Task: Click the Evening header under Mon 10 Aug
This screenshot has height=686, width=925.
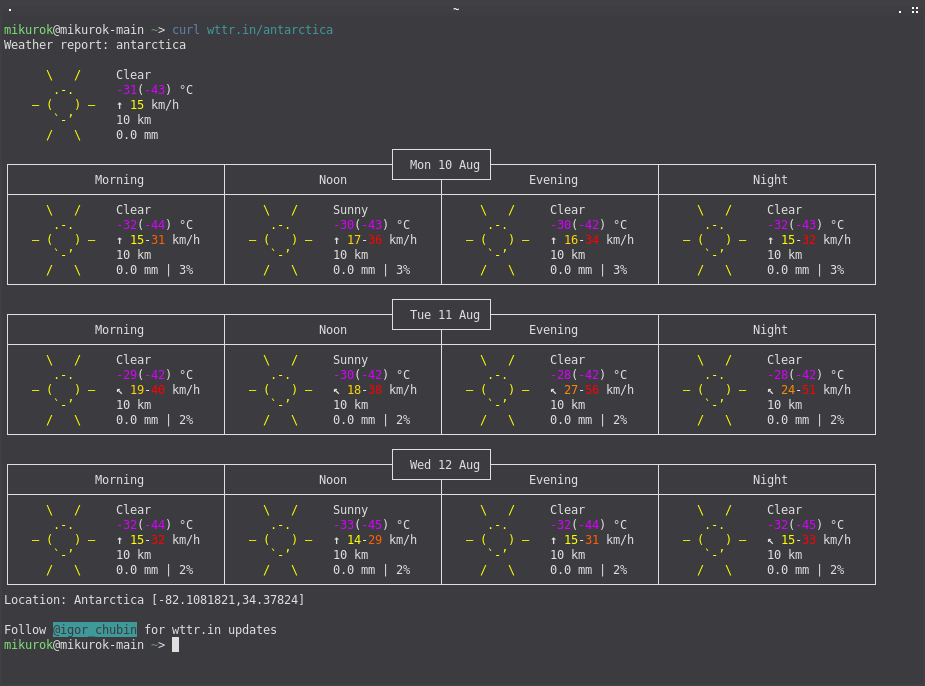Action: [x=553, y=180]
